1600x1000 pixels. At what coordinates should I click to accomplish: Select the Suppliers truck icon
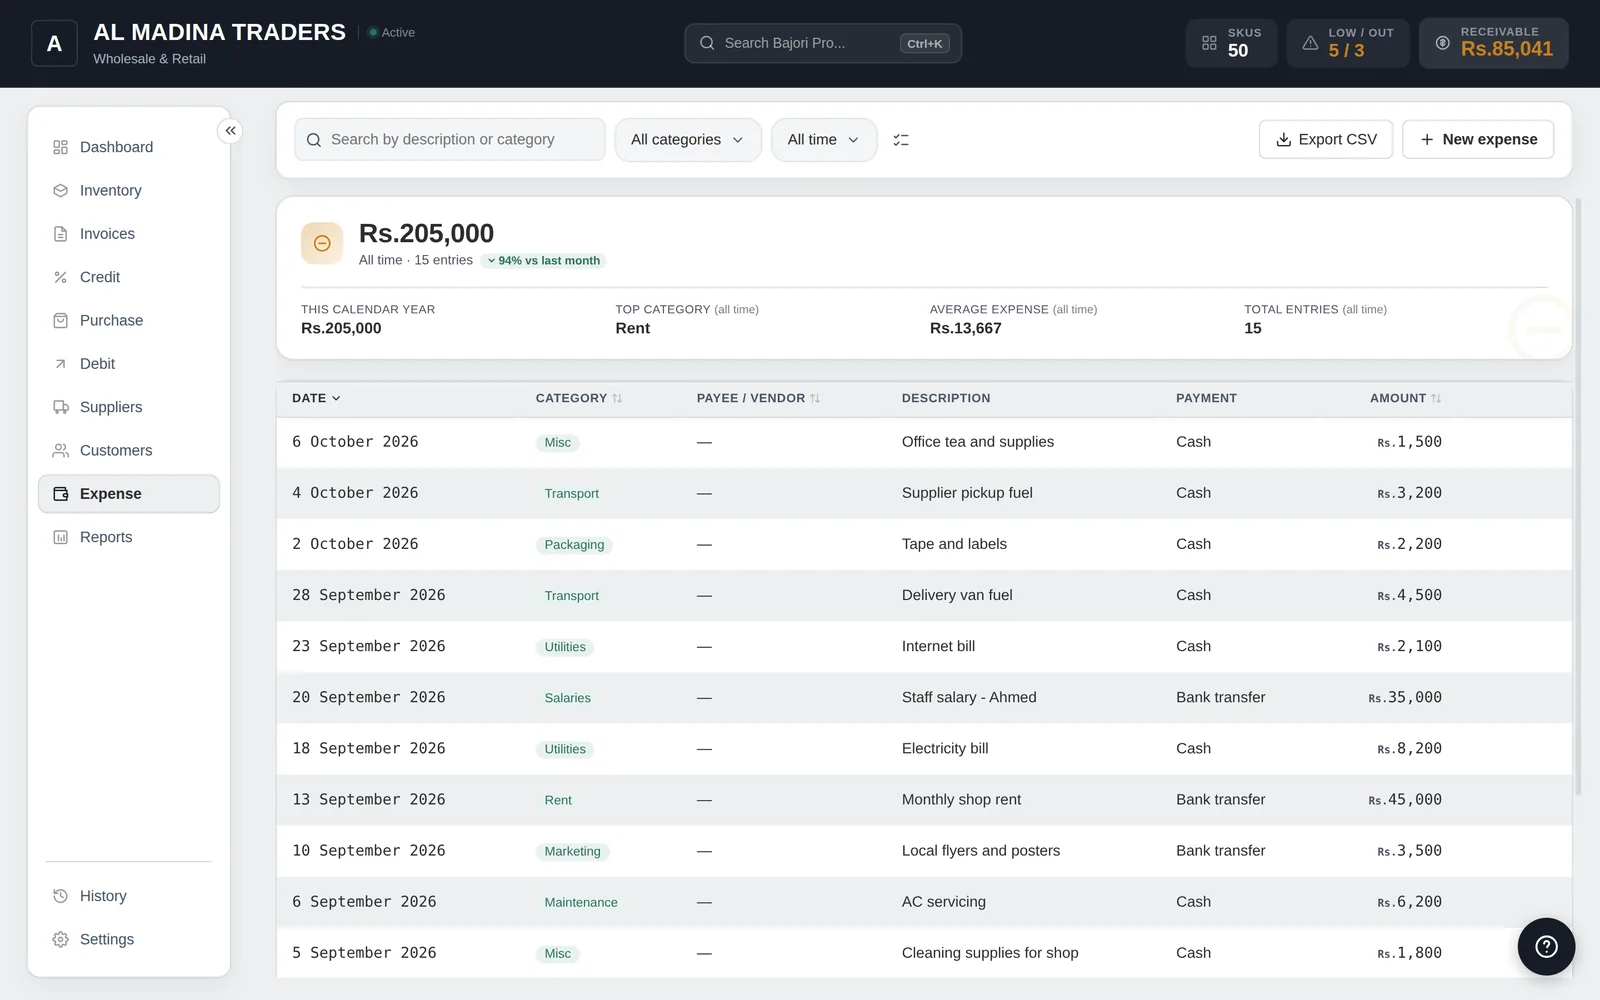click(60, 407)
